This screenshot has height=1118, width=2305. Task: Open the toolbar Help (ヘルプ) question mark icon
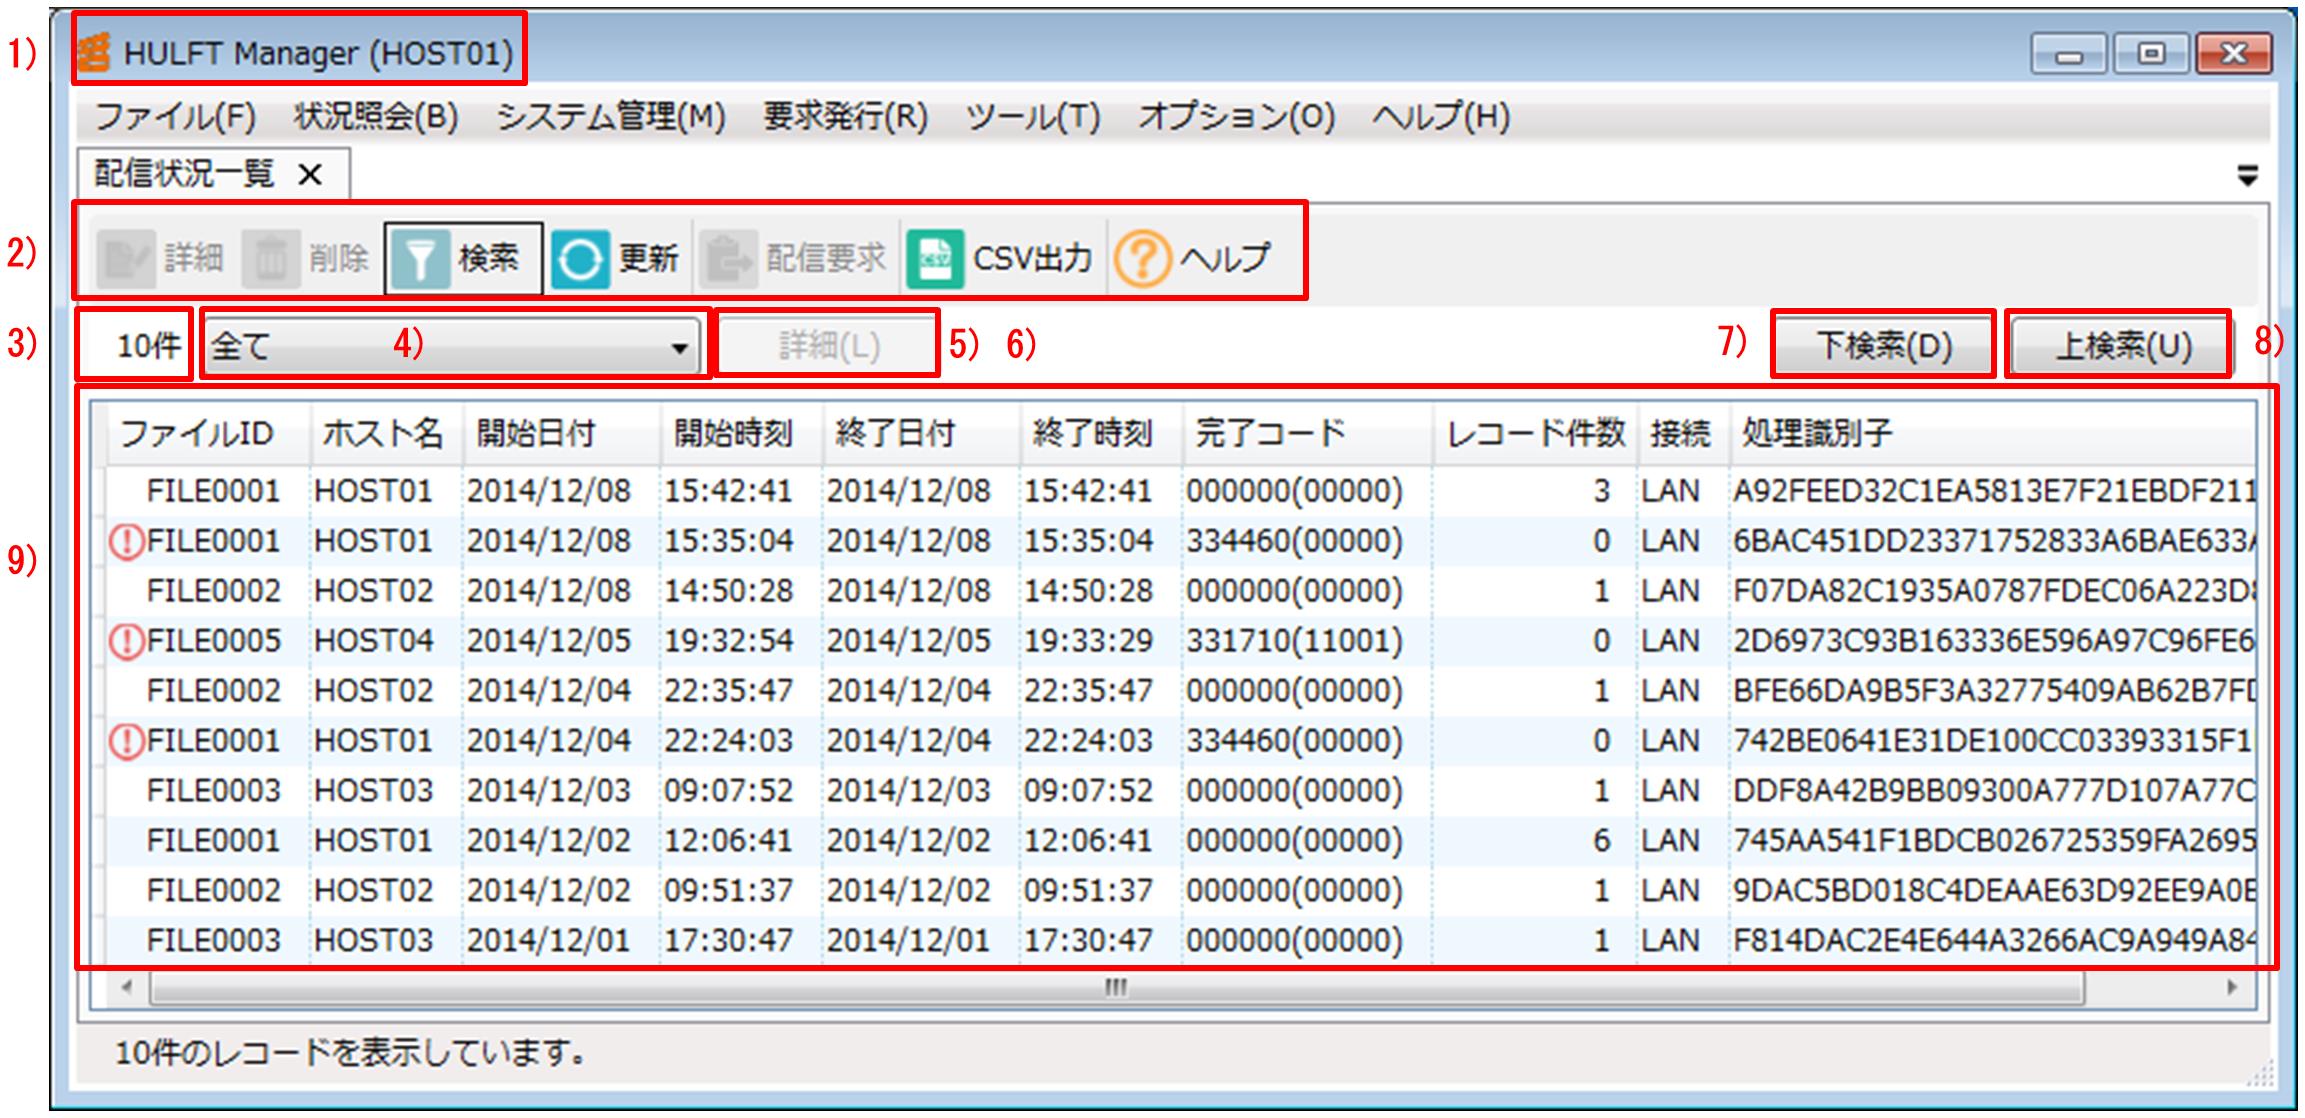point(1142,260)
